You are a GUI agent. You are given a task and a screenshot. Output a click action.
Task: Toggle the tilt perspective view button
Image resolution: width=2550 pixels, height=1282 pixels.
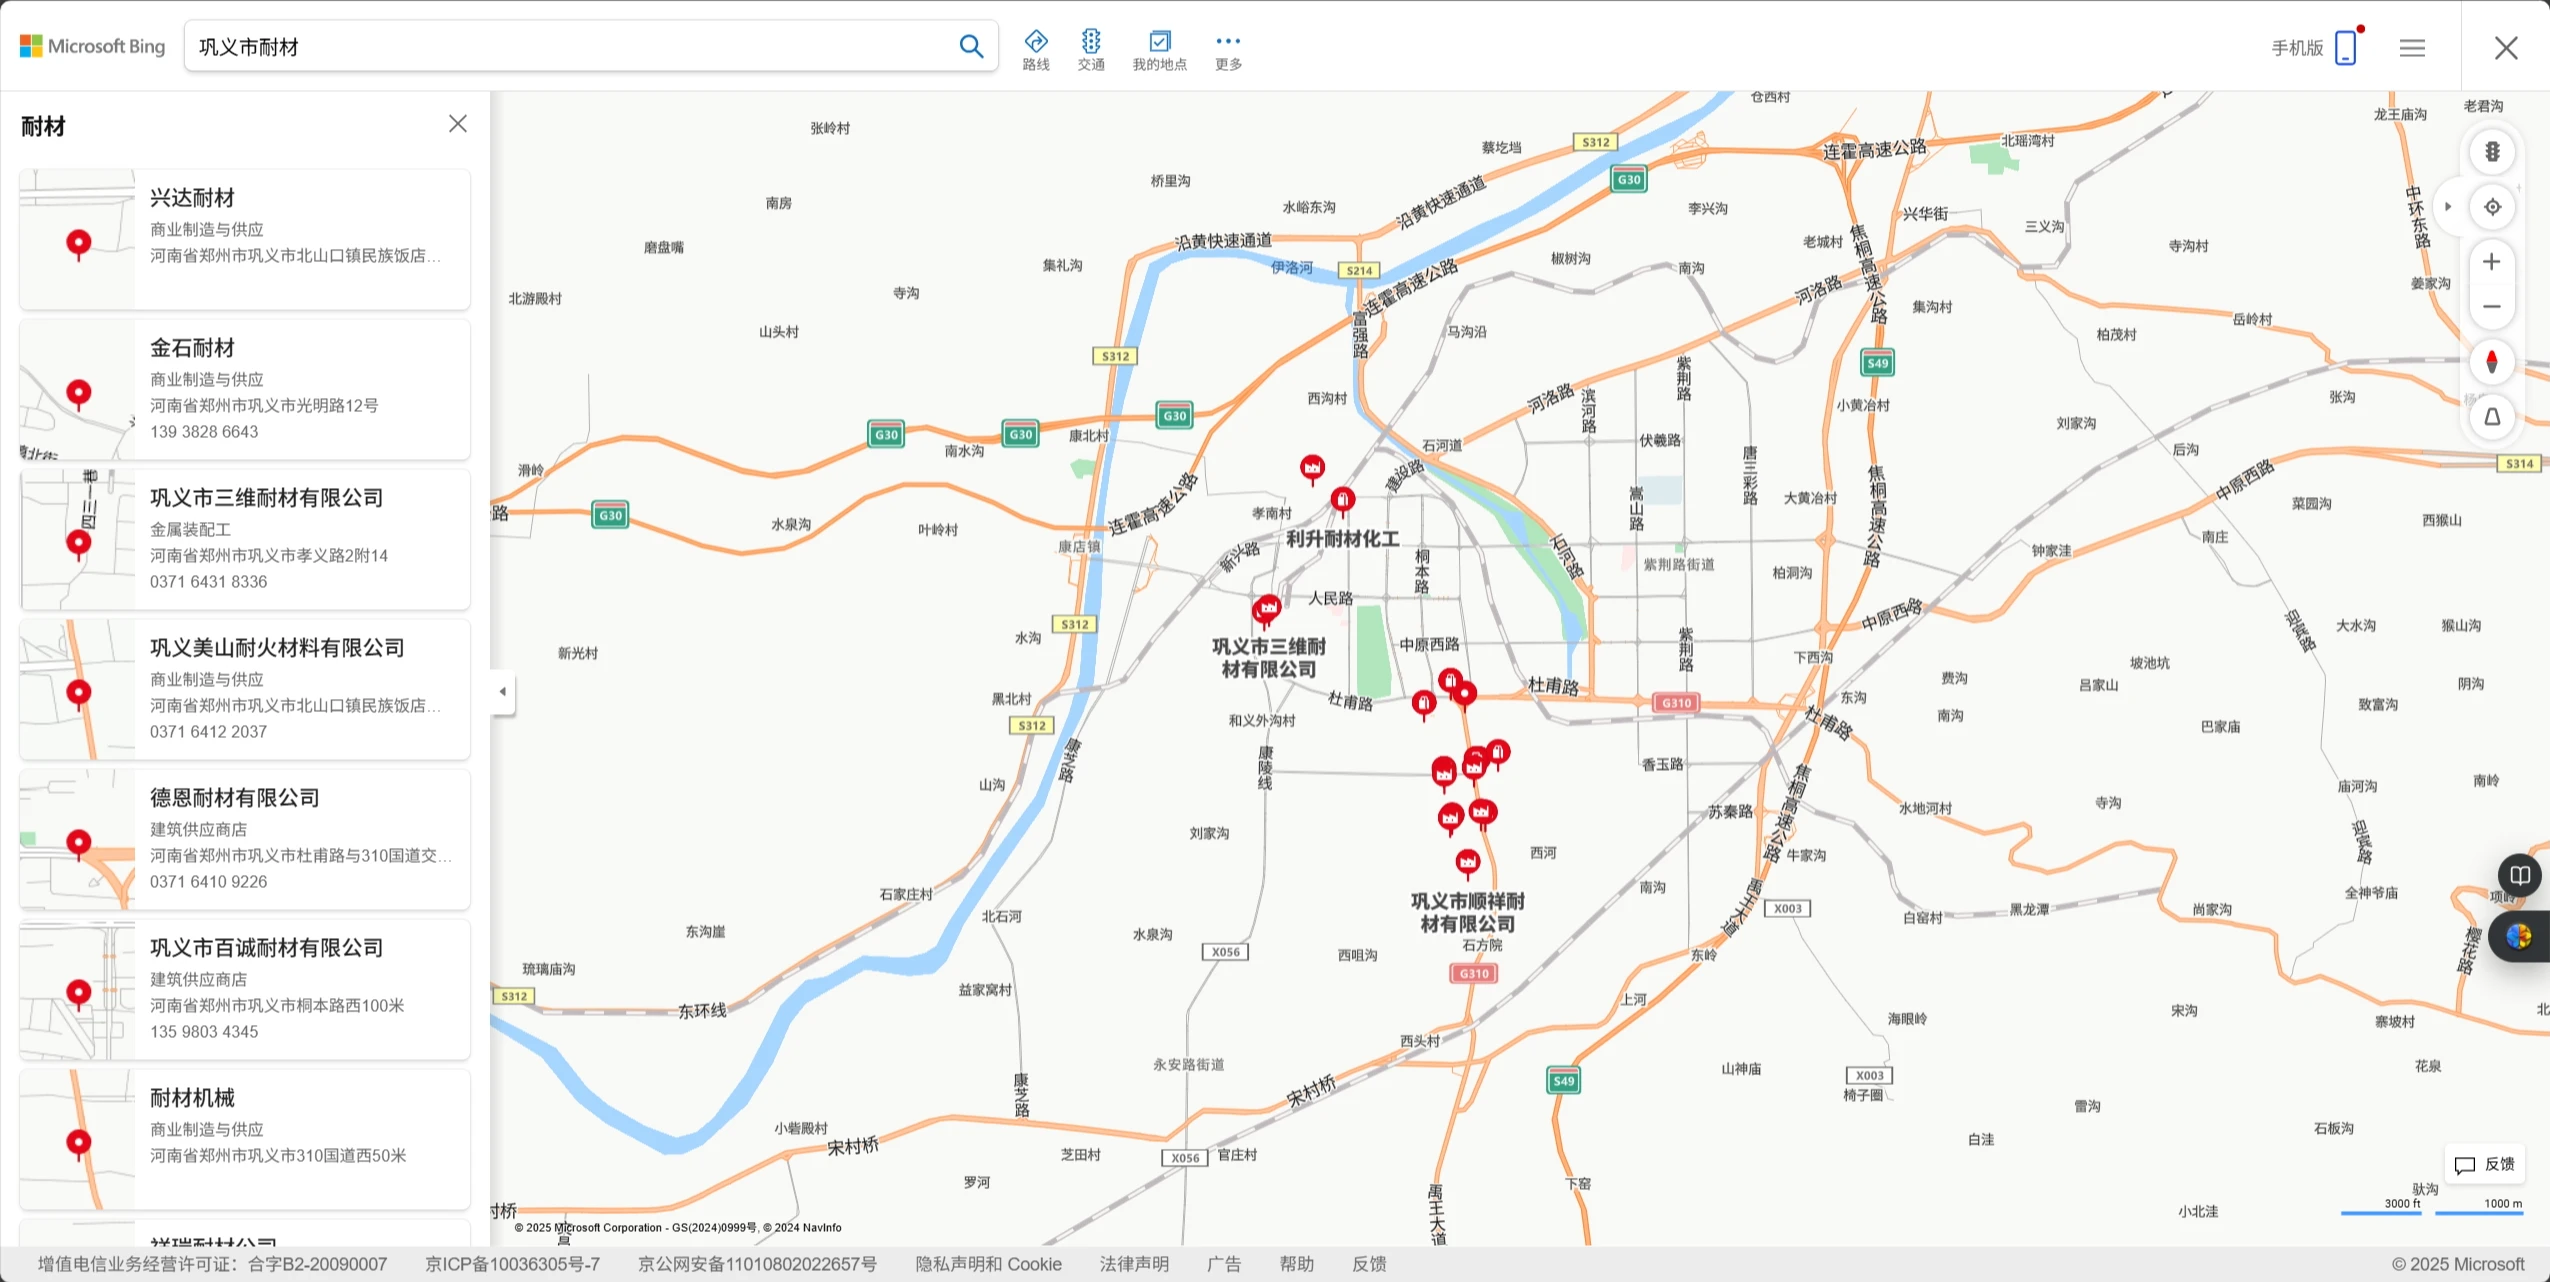(x=2492, y=417)
